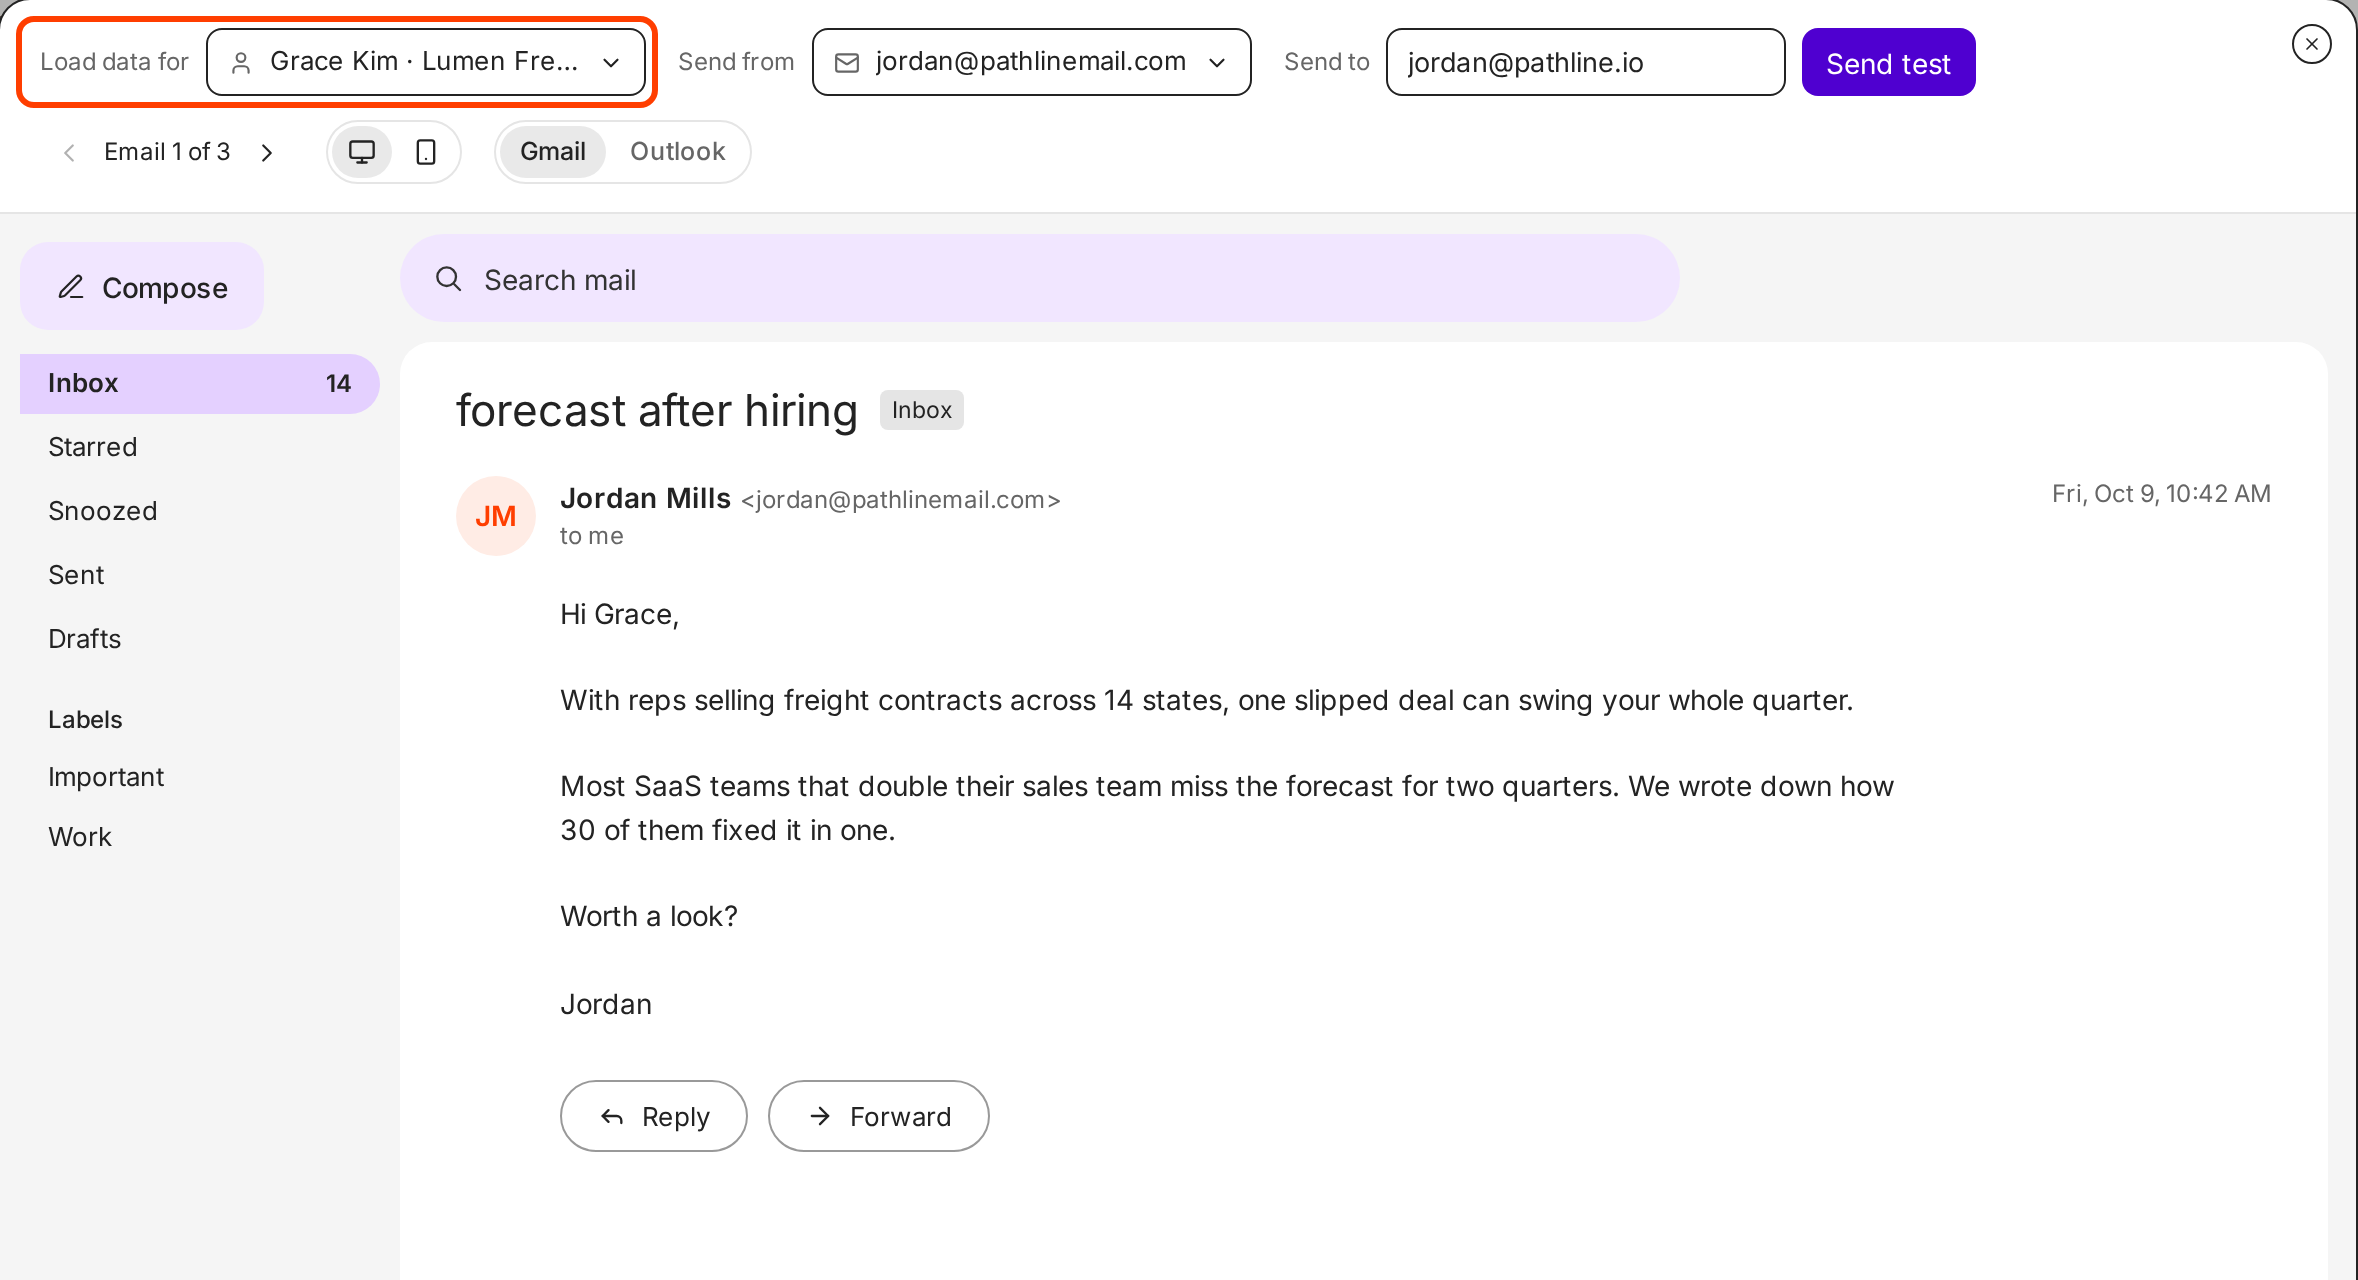The height and width of the screenshot is (1280, 2358).
Task: Close the preview with the X icon
Action: (2311, 44)
